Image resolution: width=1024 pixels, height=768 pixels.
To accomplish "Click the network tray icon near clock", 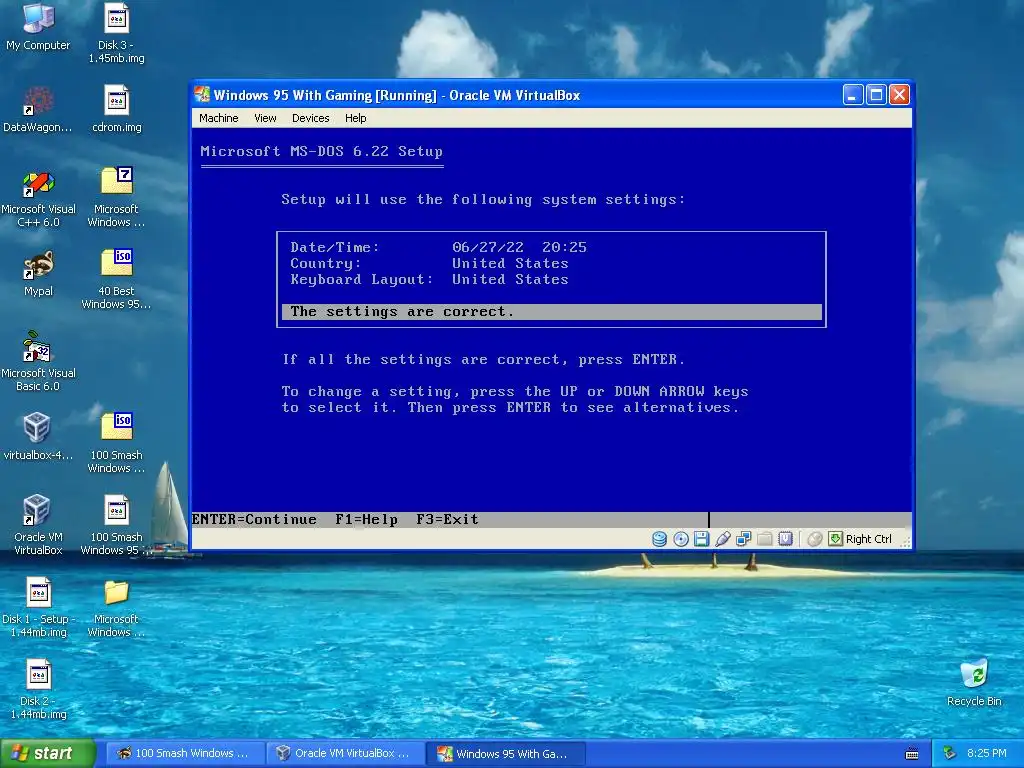I will click(x=950, y=753).
